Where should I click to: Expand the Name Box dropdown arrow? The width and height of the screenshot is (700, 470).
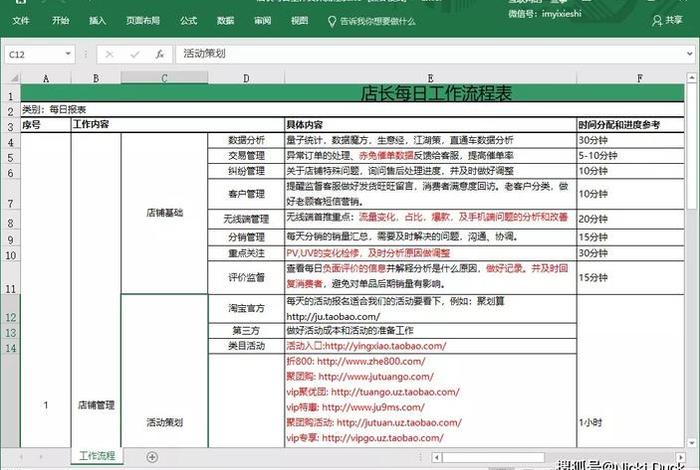[68, 54]
